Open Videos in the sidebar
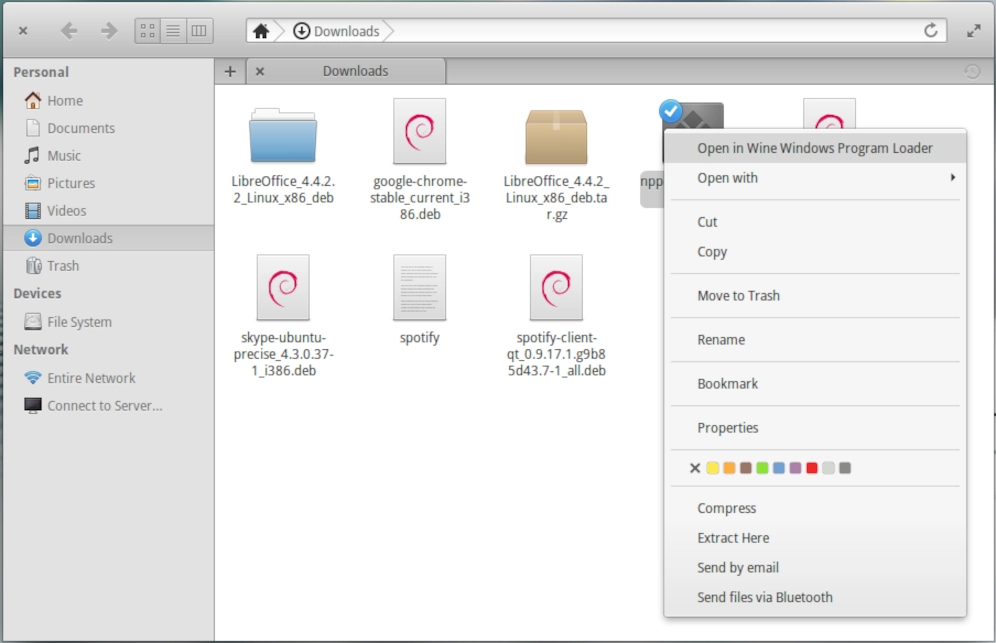The image size is (996, 643). coord(108,210)
